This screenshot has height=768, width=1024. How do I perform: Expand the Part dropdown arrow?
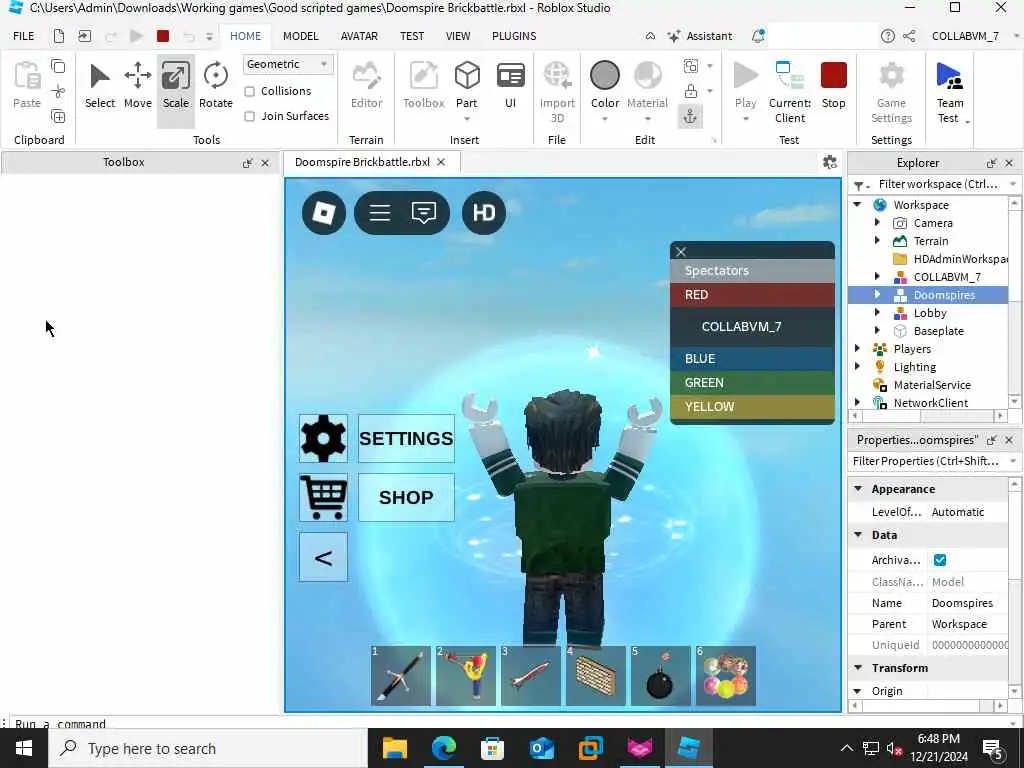[467, 119]
